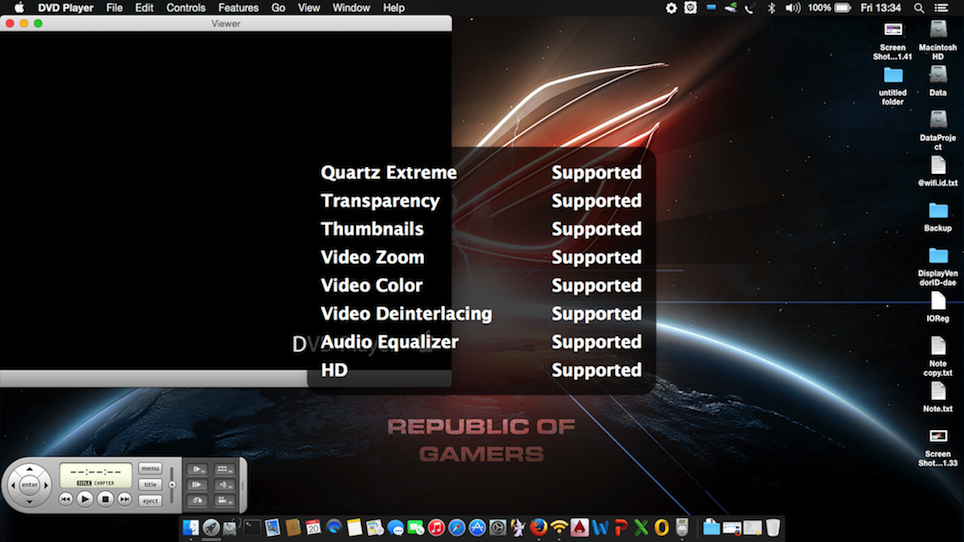Open the Edit menu
964x542 pixels.
click(x=144, y=8)
